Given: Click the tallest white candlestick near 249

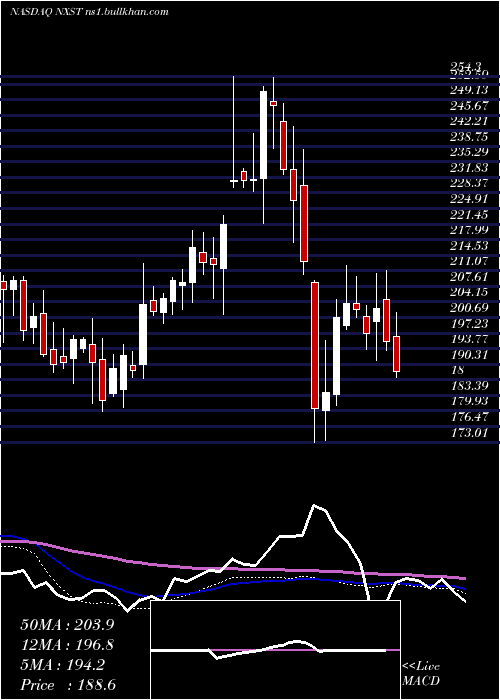Looking at the screenshot, I should (x=263, y=135).
